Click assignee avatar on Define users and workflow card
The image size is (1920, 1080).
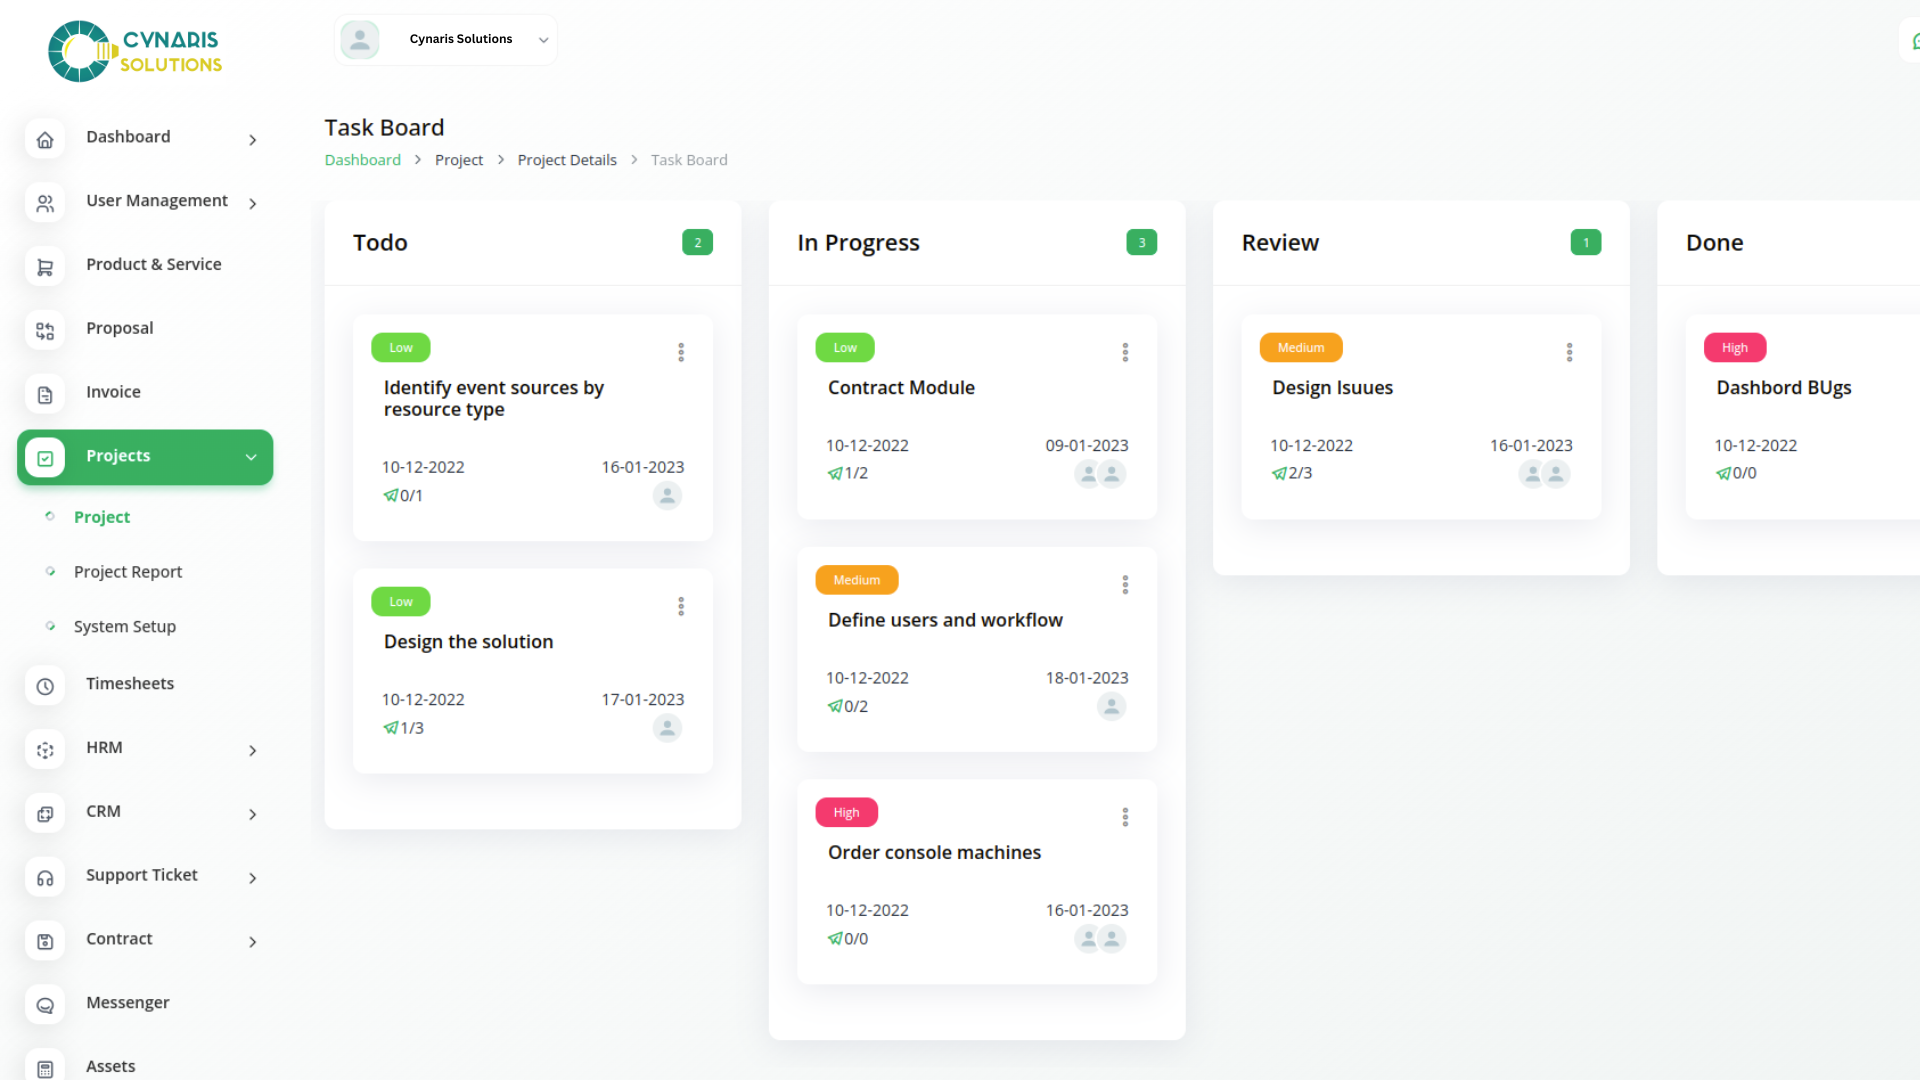pyautogui.click(x=1111, y=706)
